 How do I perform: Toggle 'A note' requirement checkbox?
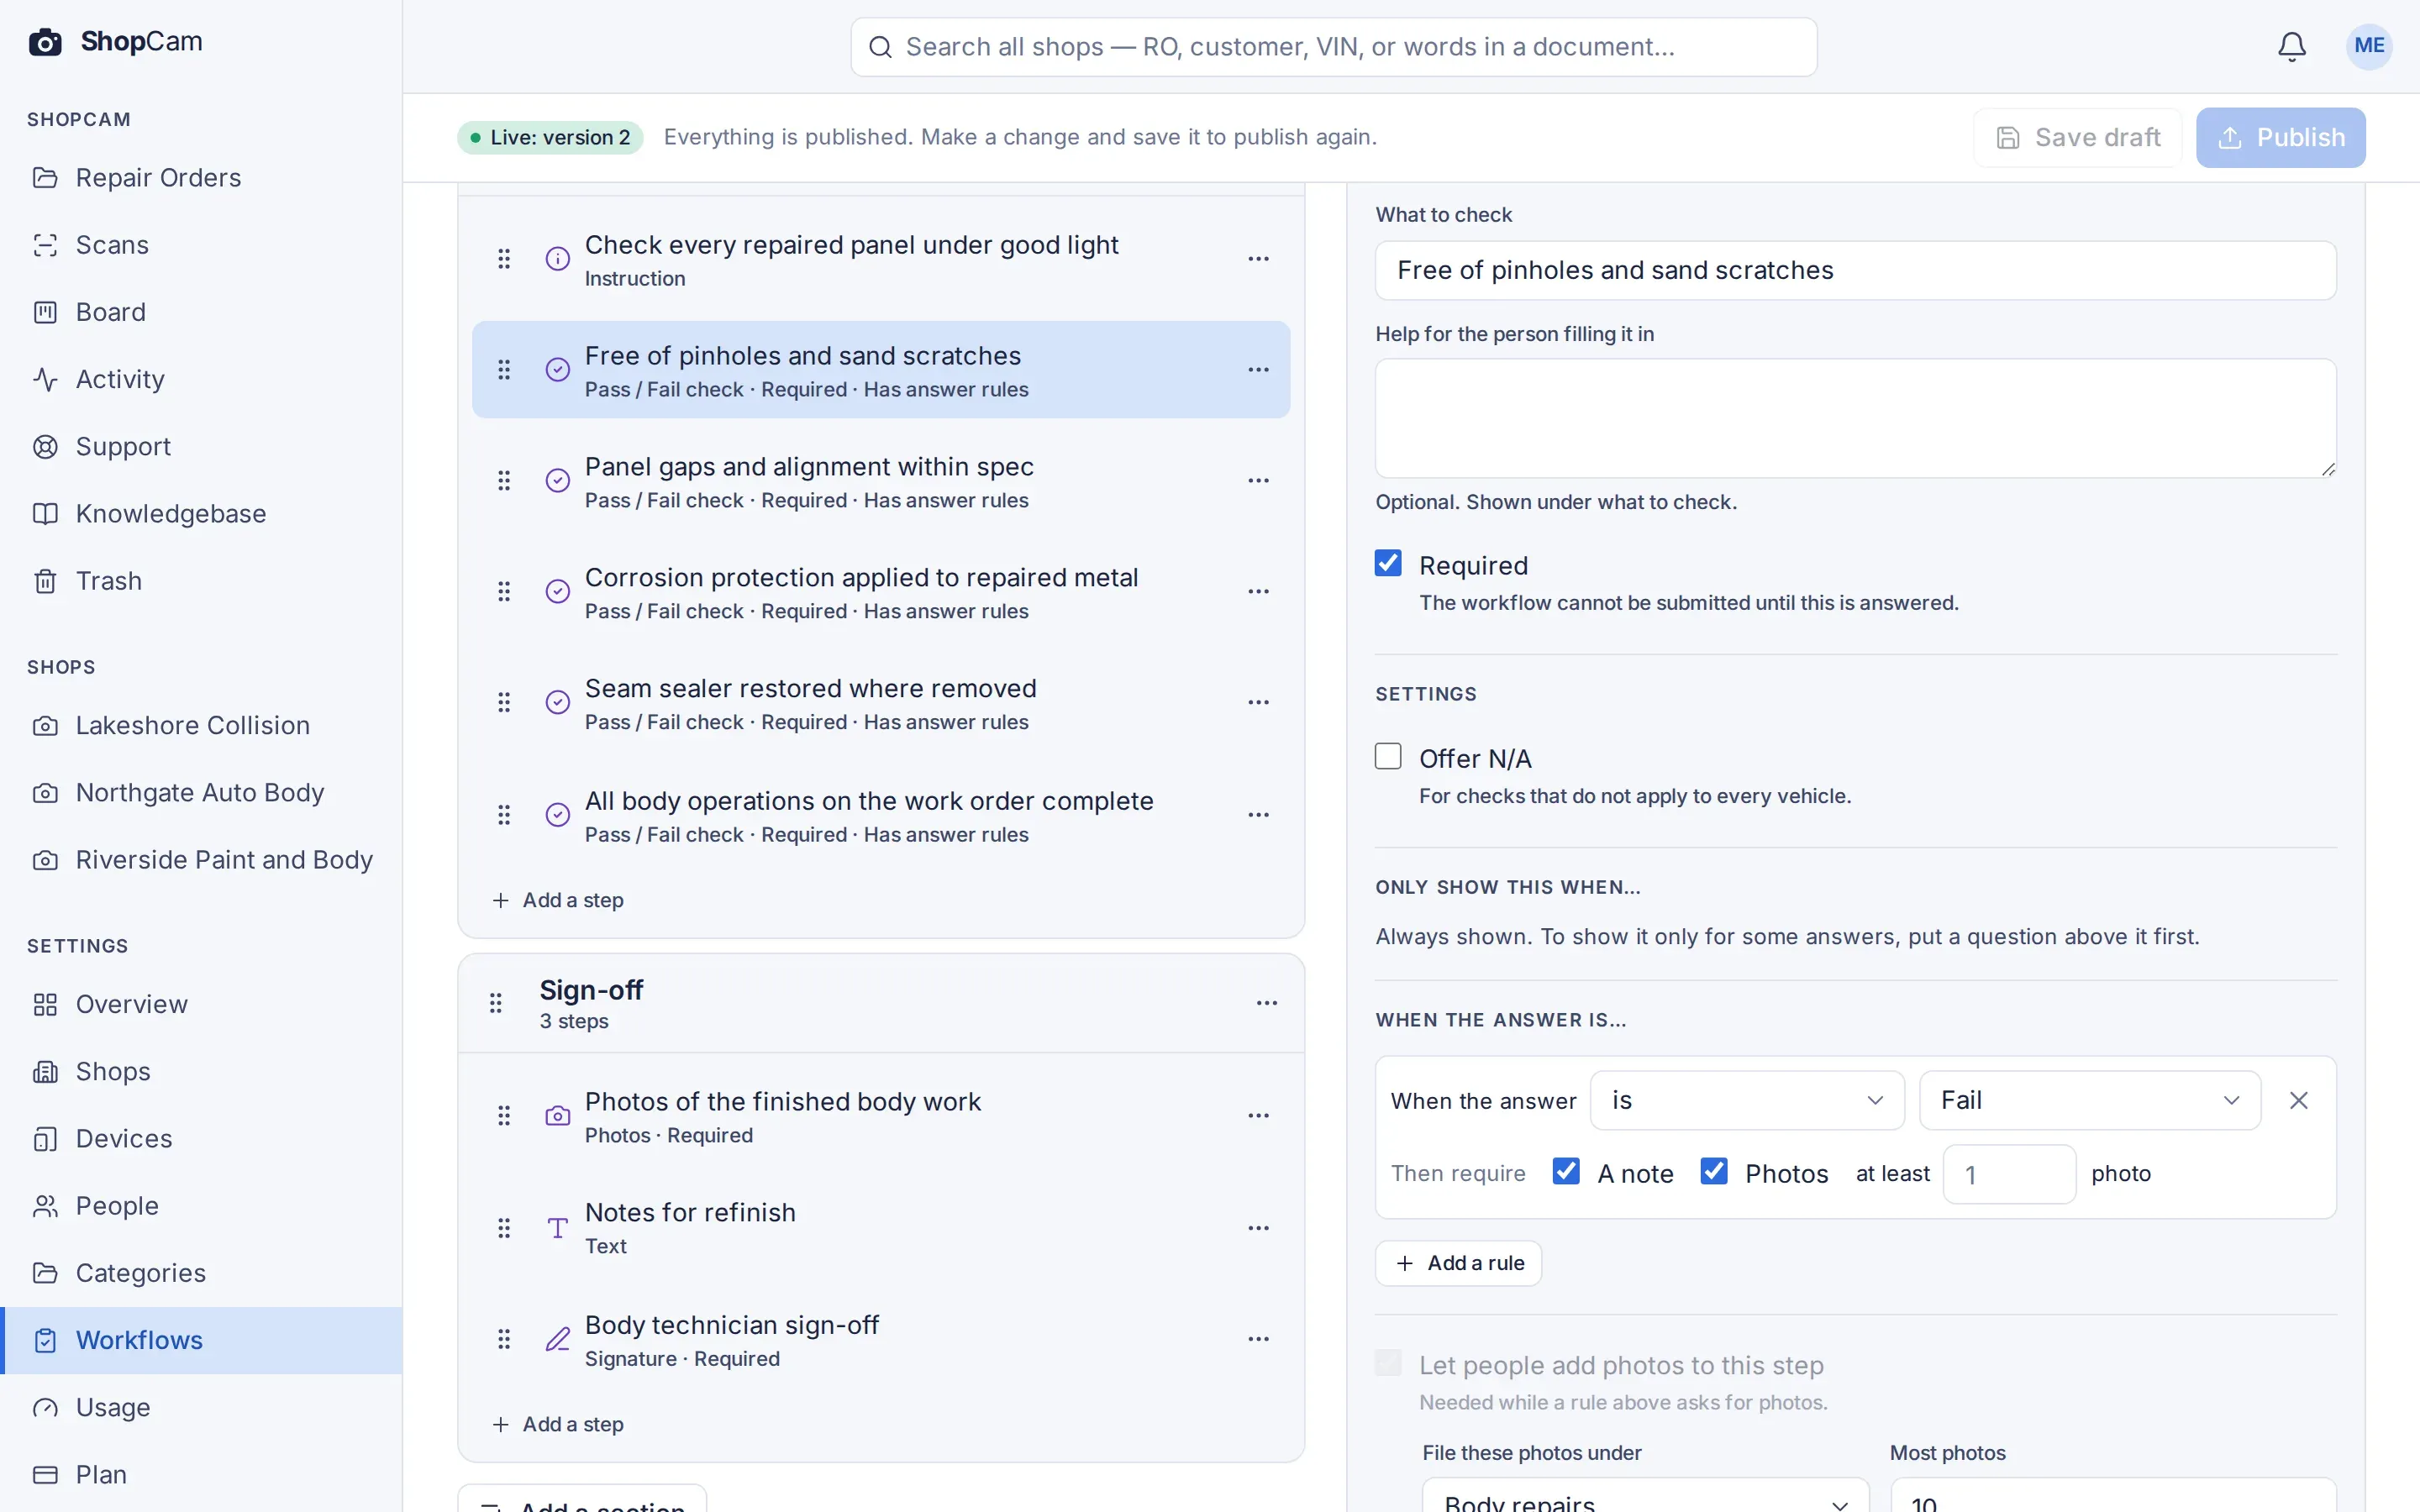click(1566, 1171)
